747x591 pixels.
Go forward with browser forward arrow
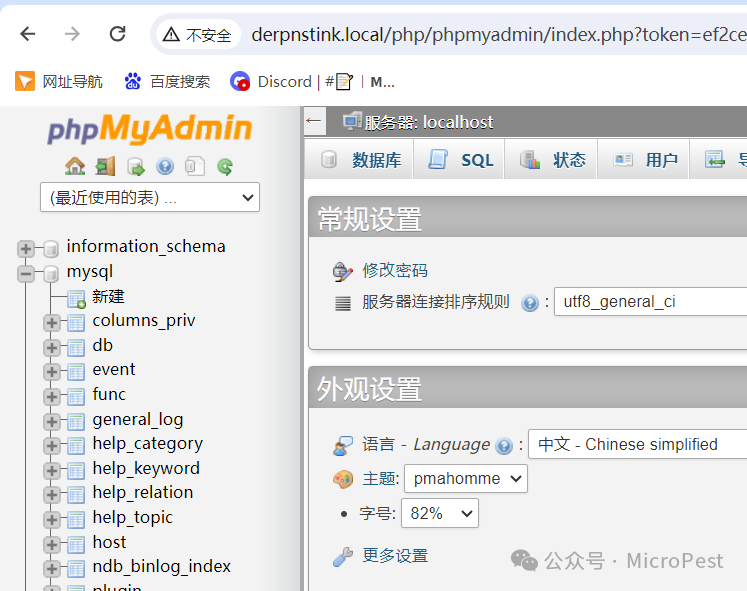click(72, 34)
